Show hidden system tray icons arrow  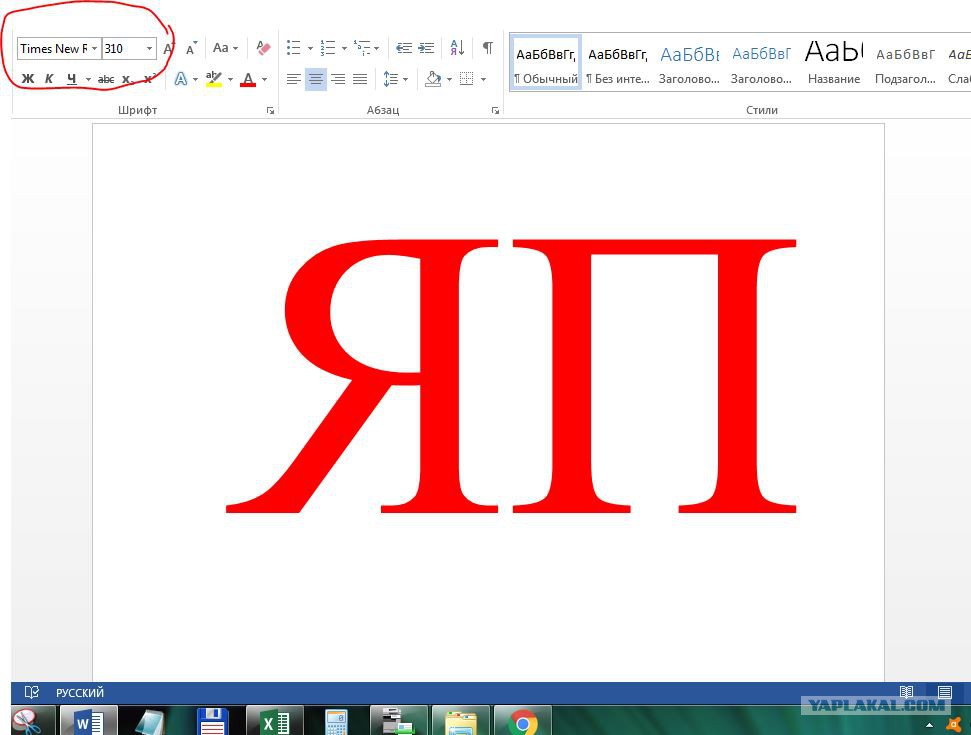pos(929,724)
